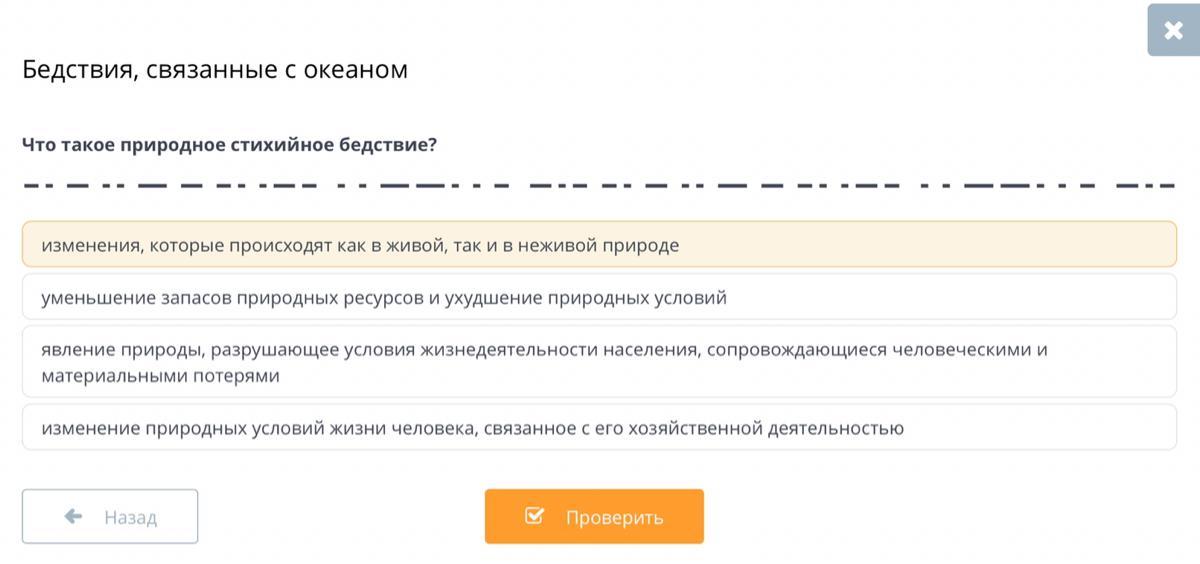
Task: Click the words 'материальными потерями' in third answer
Action: coord(160,376)
